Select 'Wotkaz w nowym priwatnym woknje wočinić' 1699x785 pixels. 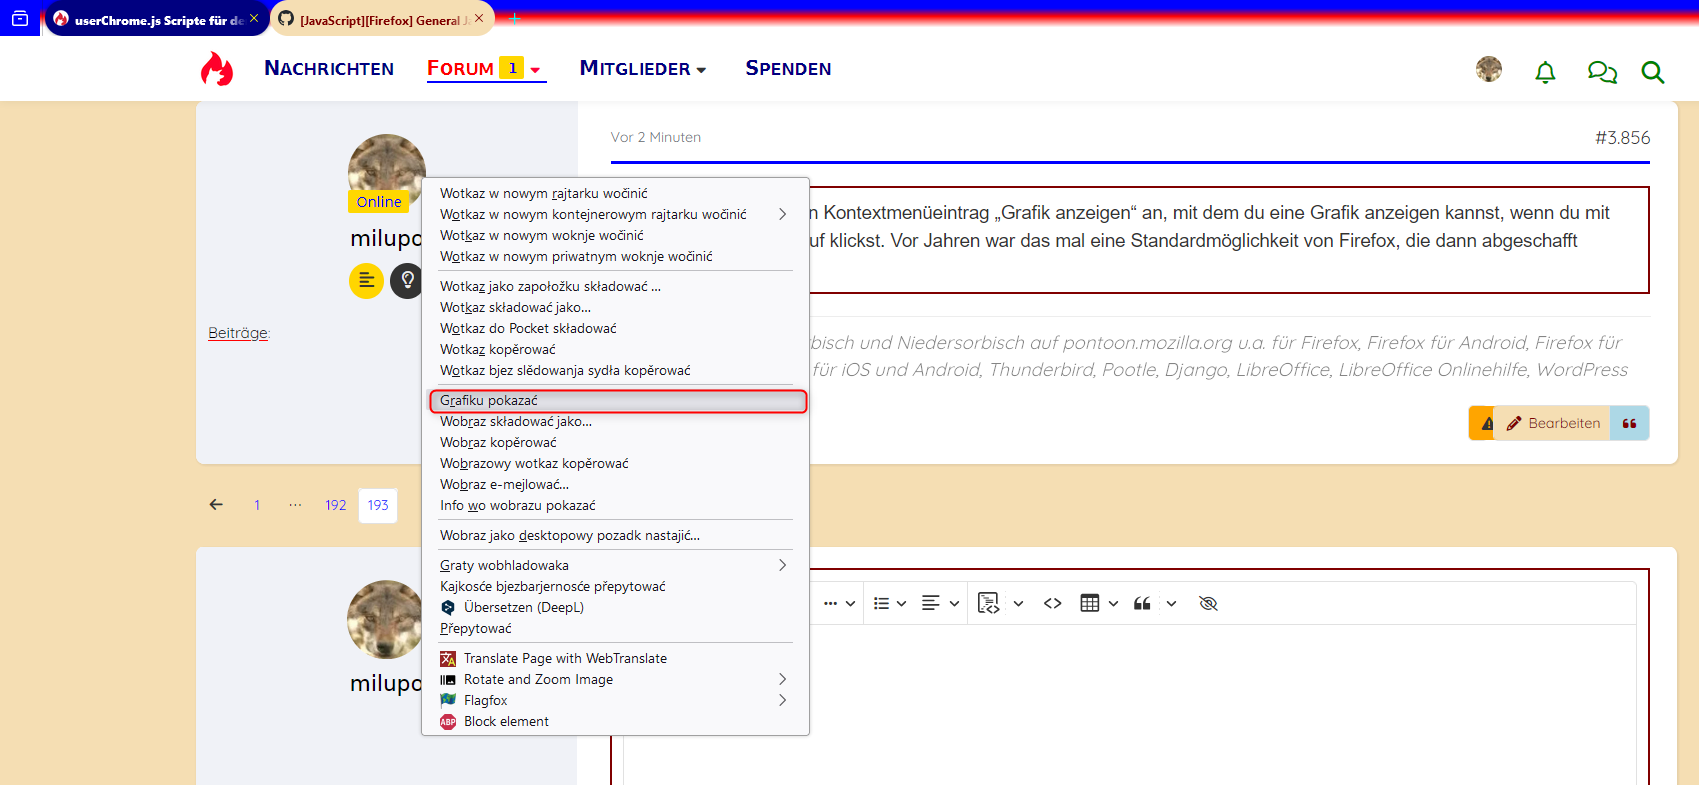615,257
